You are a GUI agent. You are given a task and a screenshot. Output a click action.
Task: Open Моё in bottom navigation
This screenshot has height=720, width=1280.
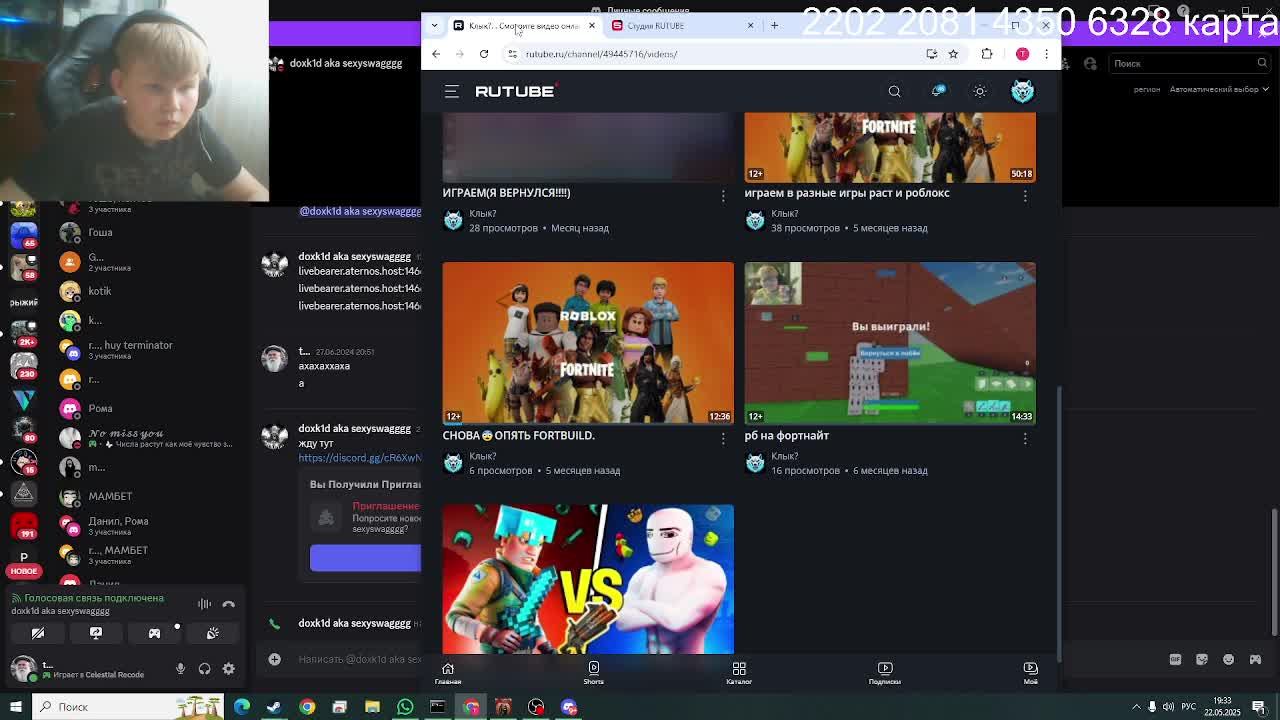[x=1030, y=673]
